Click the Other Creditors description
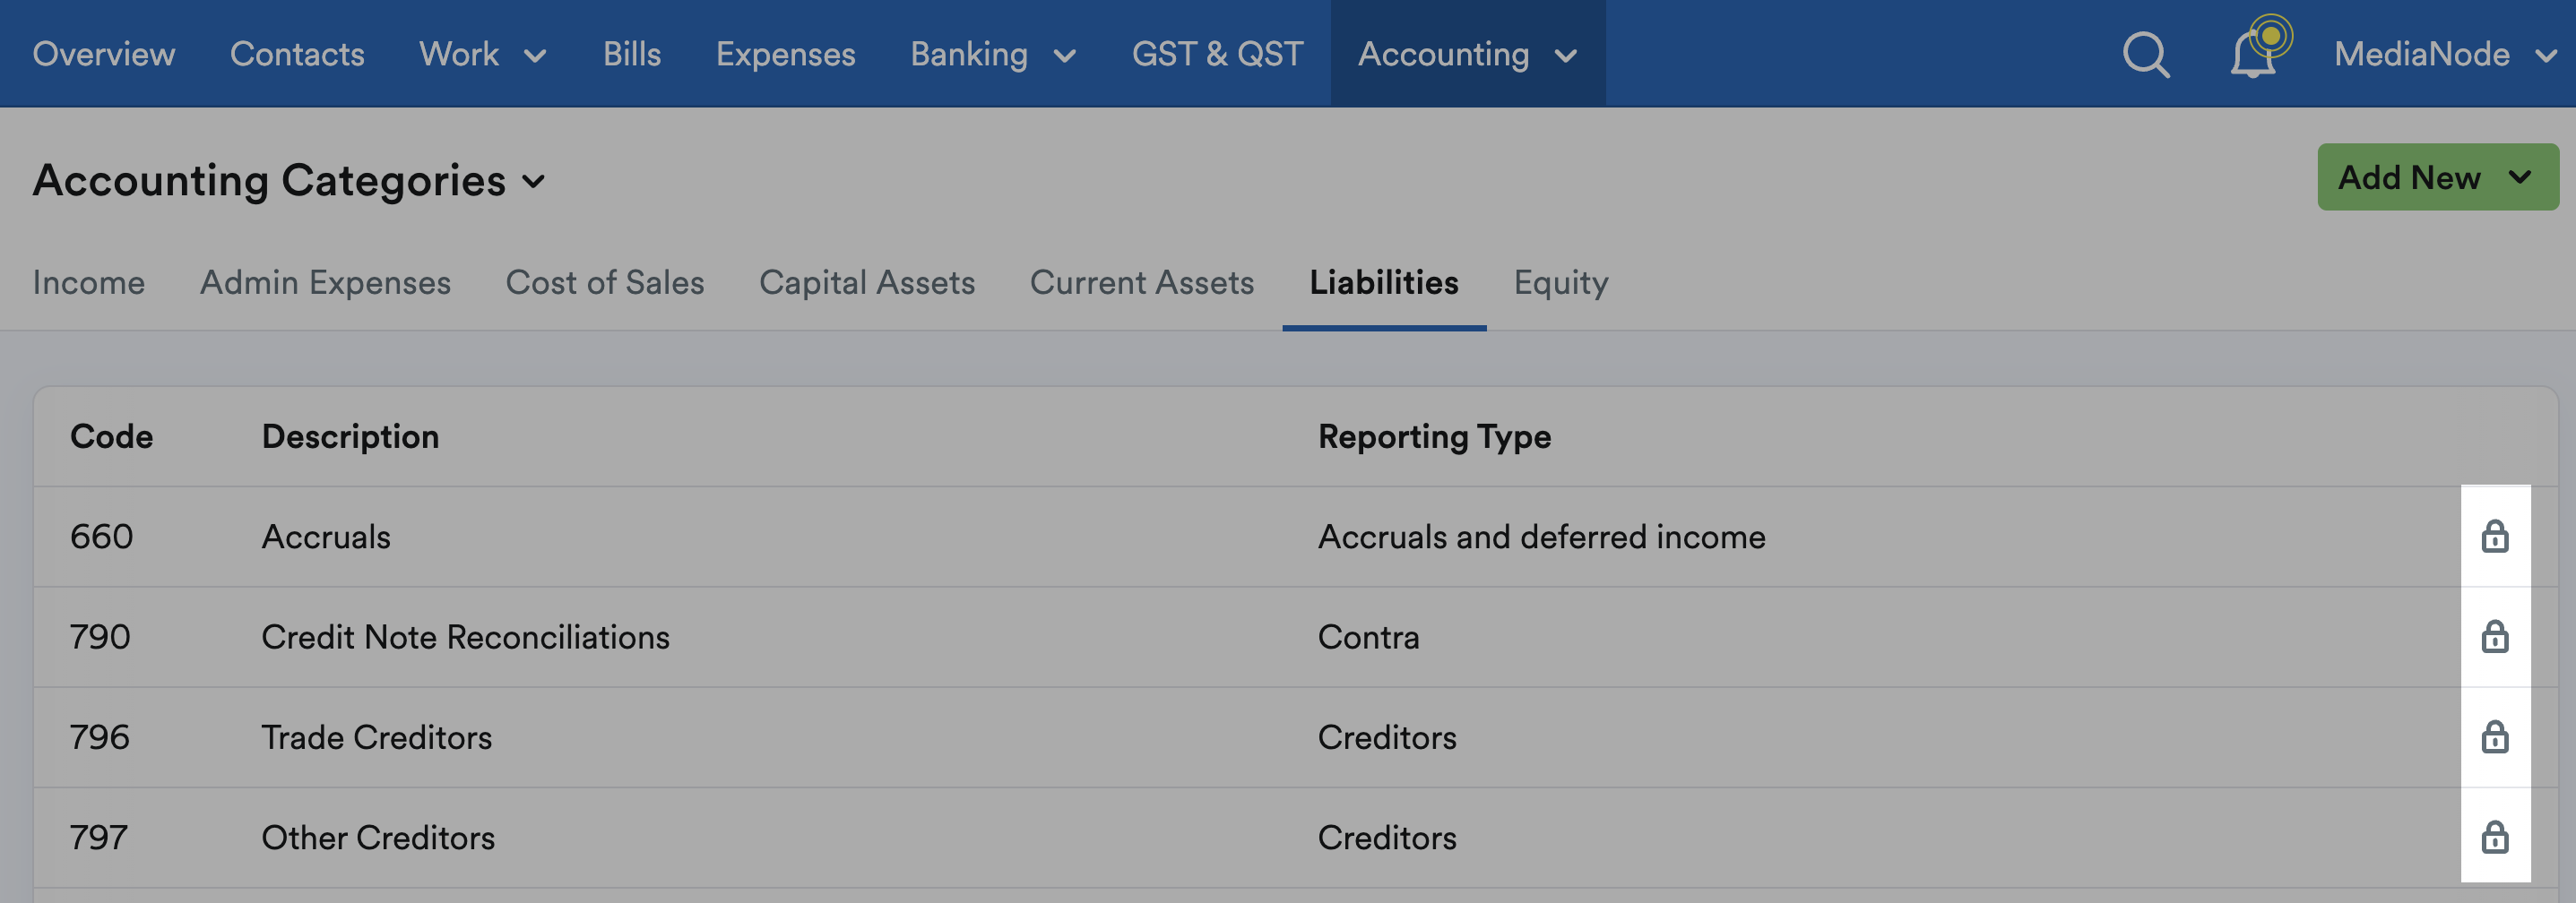The width and height of the screenshot is (2576, 903). coord(378,837)
